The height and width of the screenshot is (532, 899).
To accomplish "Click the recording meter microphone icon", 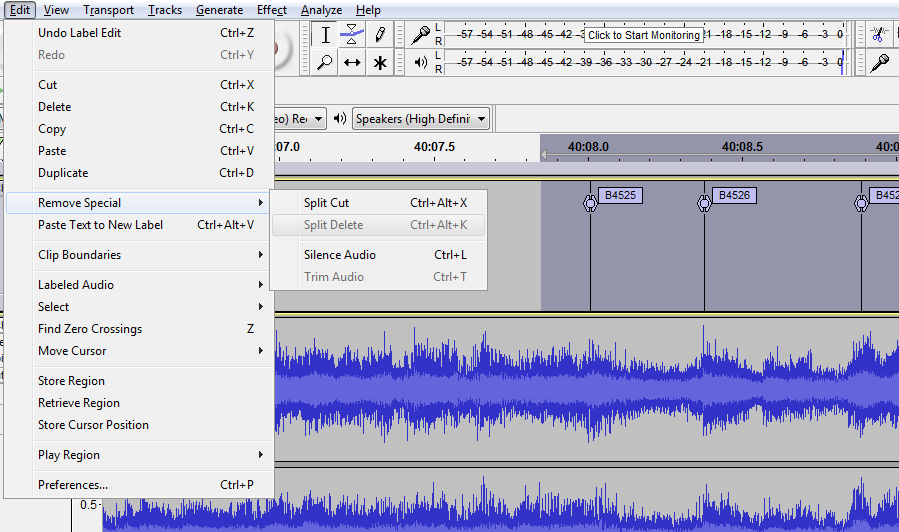I will (x=420, y=35).
